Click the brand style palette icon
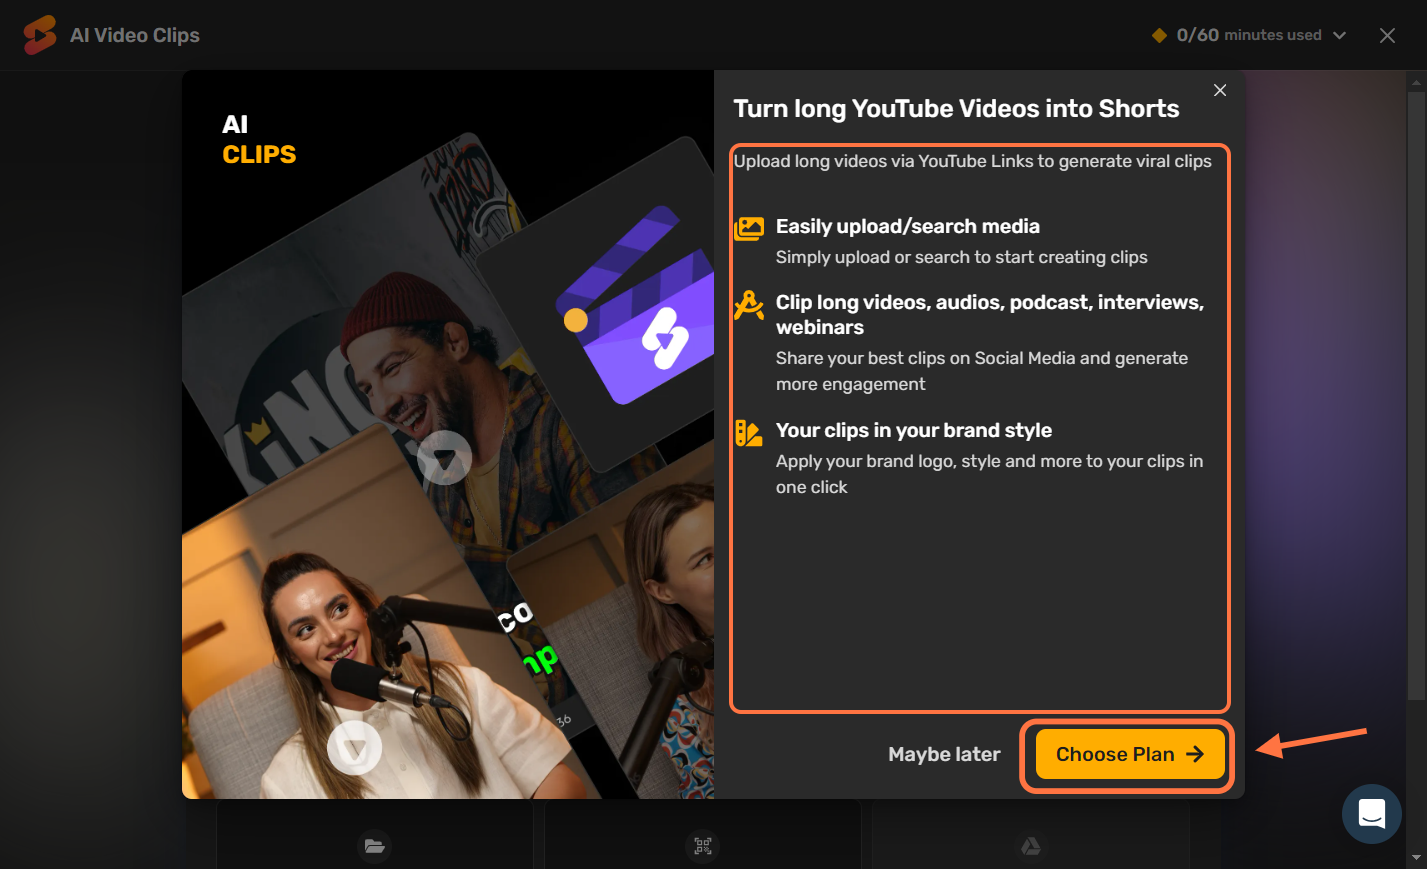Screen dimensions: 1427x869 click(749, 433)
